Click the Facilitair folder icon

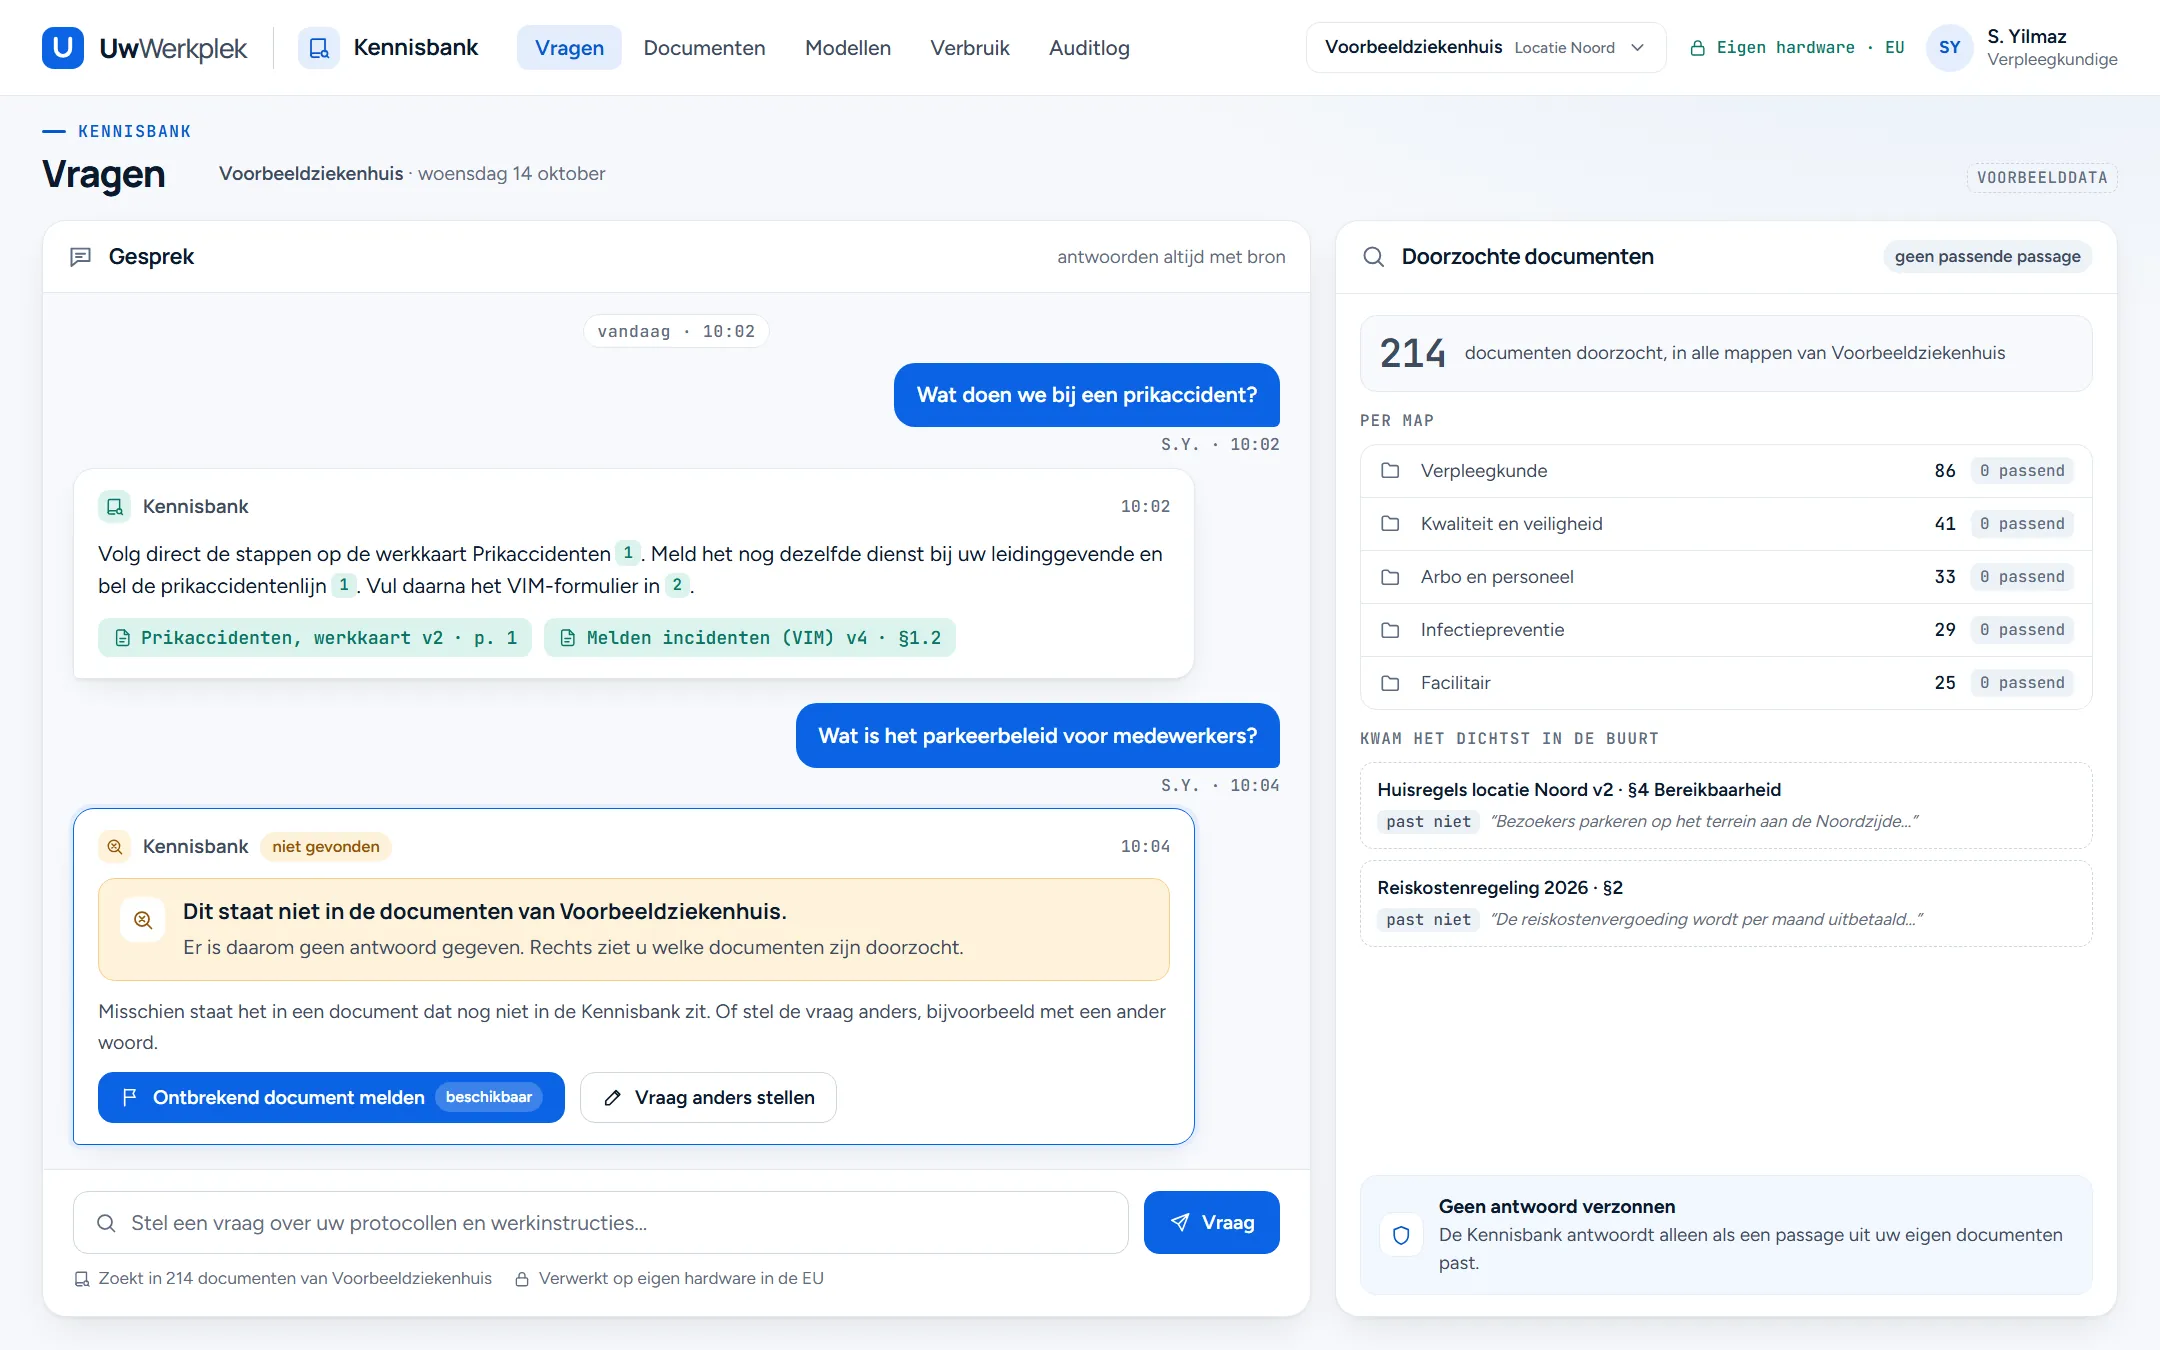[1390, 683]
